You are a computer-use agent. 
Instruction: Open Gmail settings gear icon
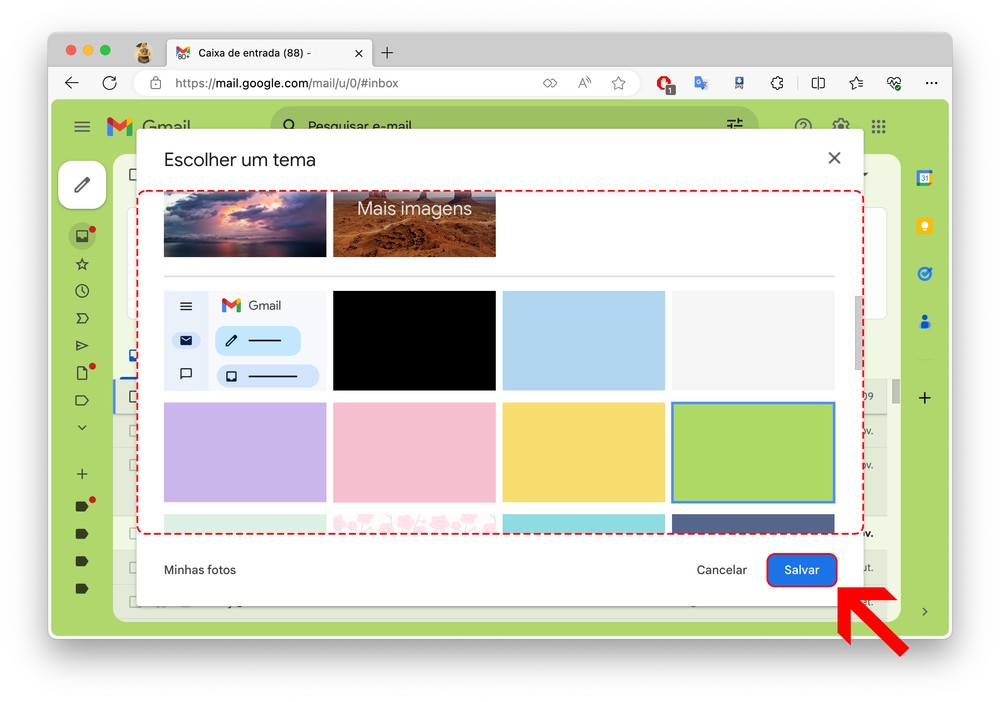841,126
